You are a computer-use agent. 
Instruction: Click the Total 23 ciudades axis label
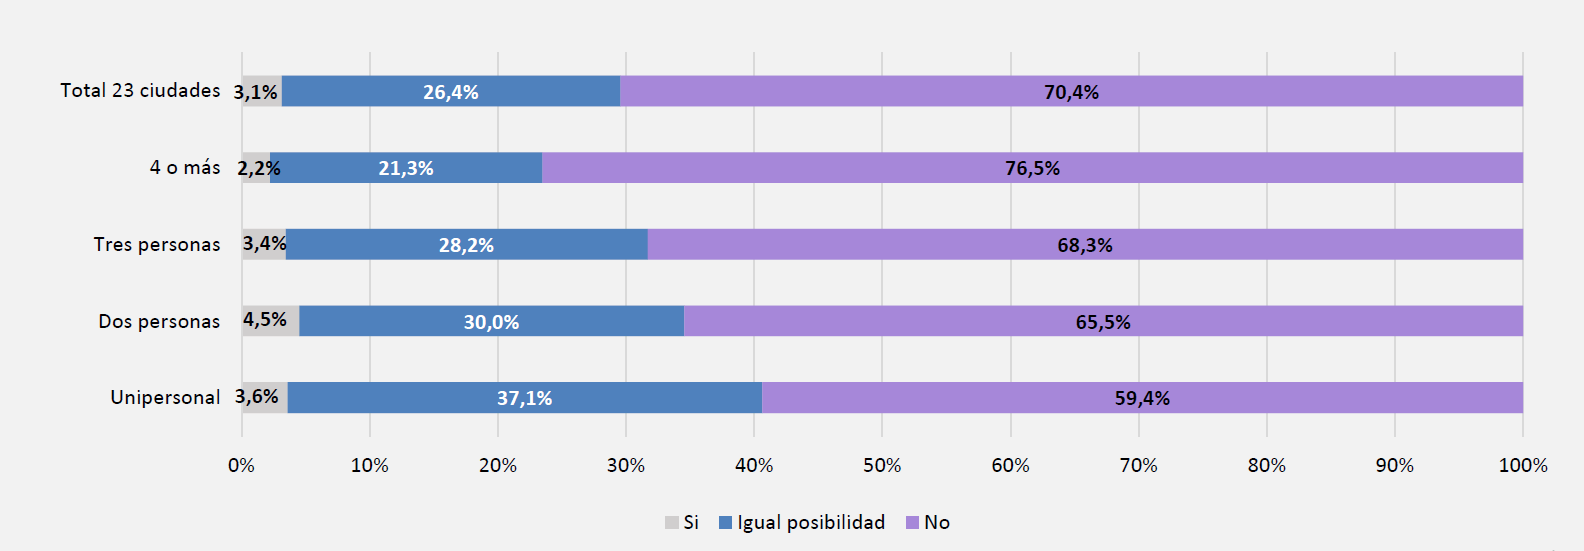point(140,91)
